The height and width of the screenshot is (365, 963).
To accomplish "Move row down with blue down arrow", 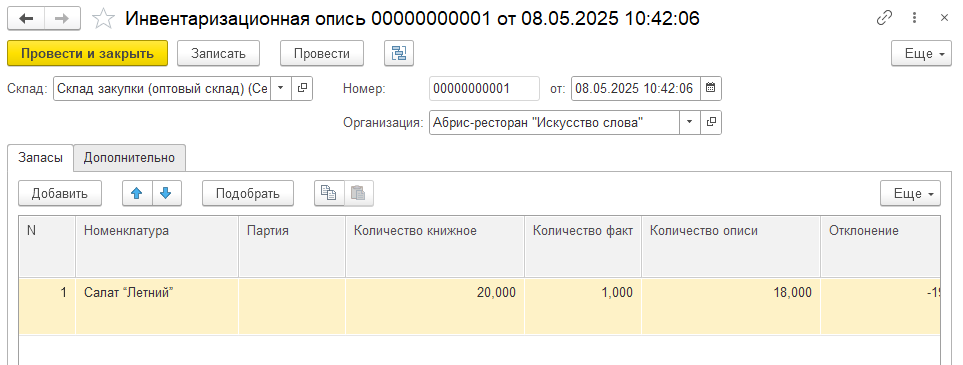I will coord(166,194).
